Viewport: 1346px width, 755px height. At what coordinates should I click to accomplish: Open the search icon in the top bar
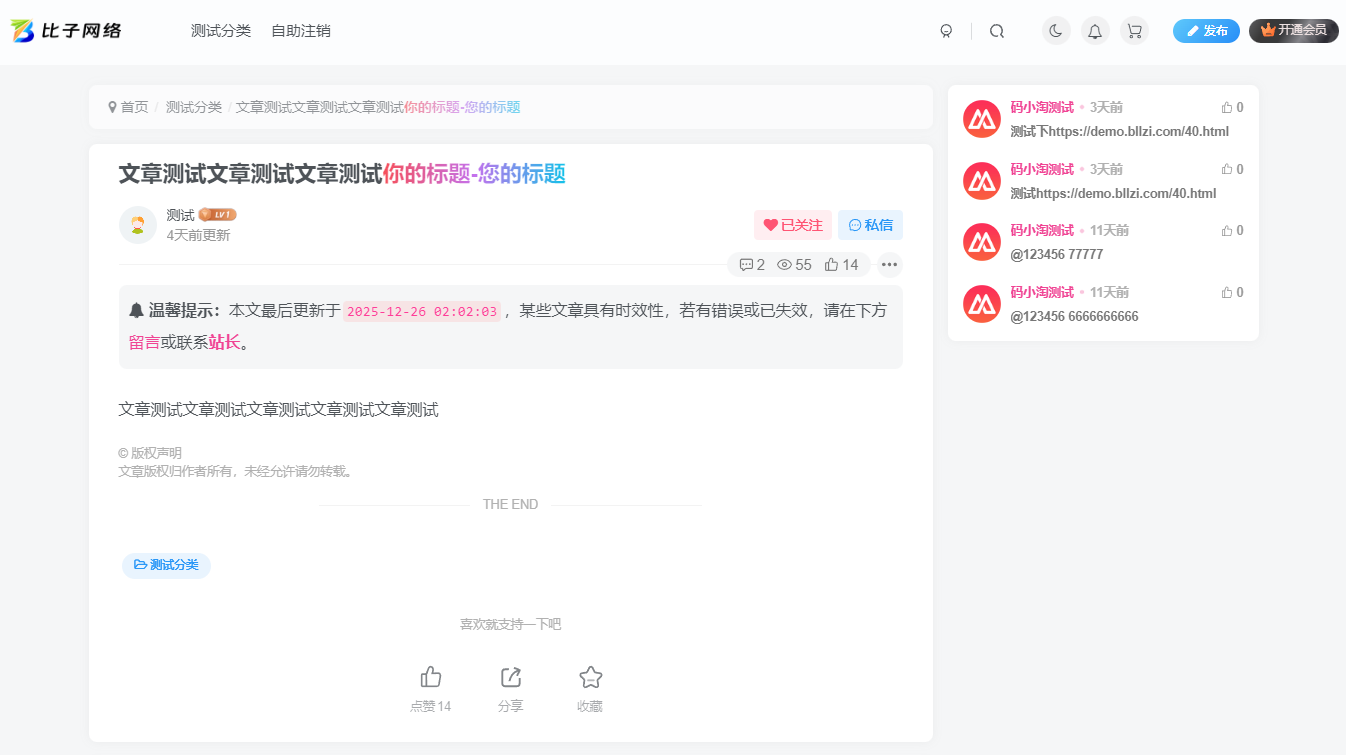(x=996, y=31)
